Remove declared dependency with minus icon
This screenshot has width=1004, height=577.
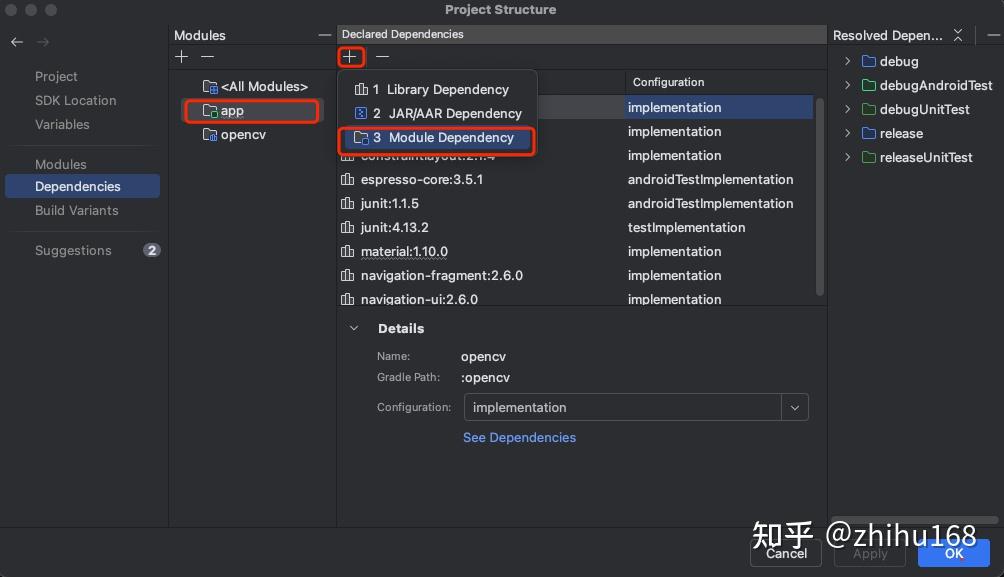382,57
